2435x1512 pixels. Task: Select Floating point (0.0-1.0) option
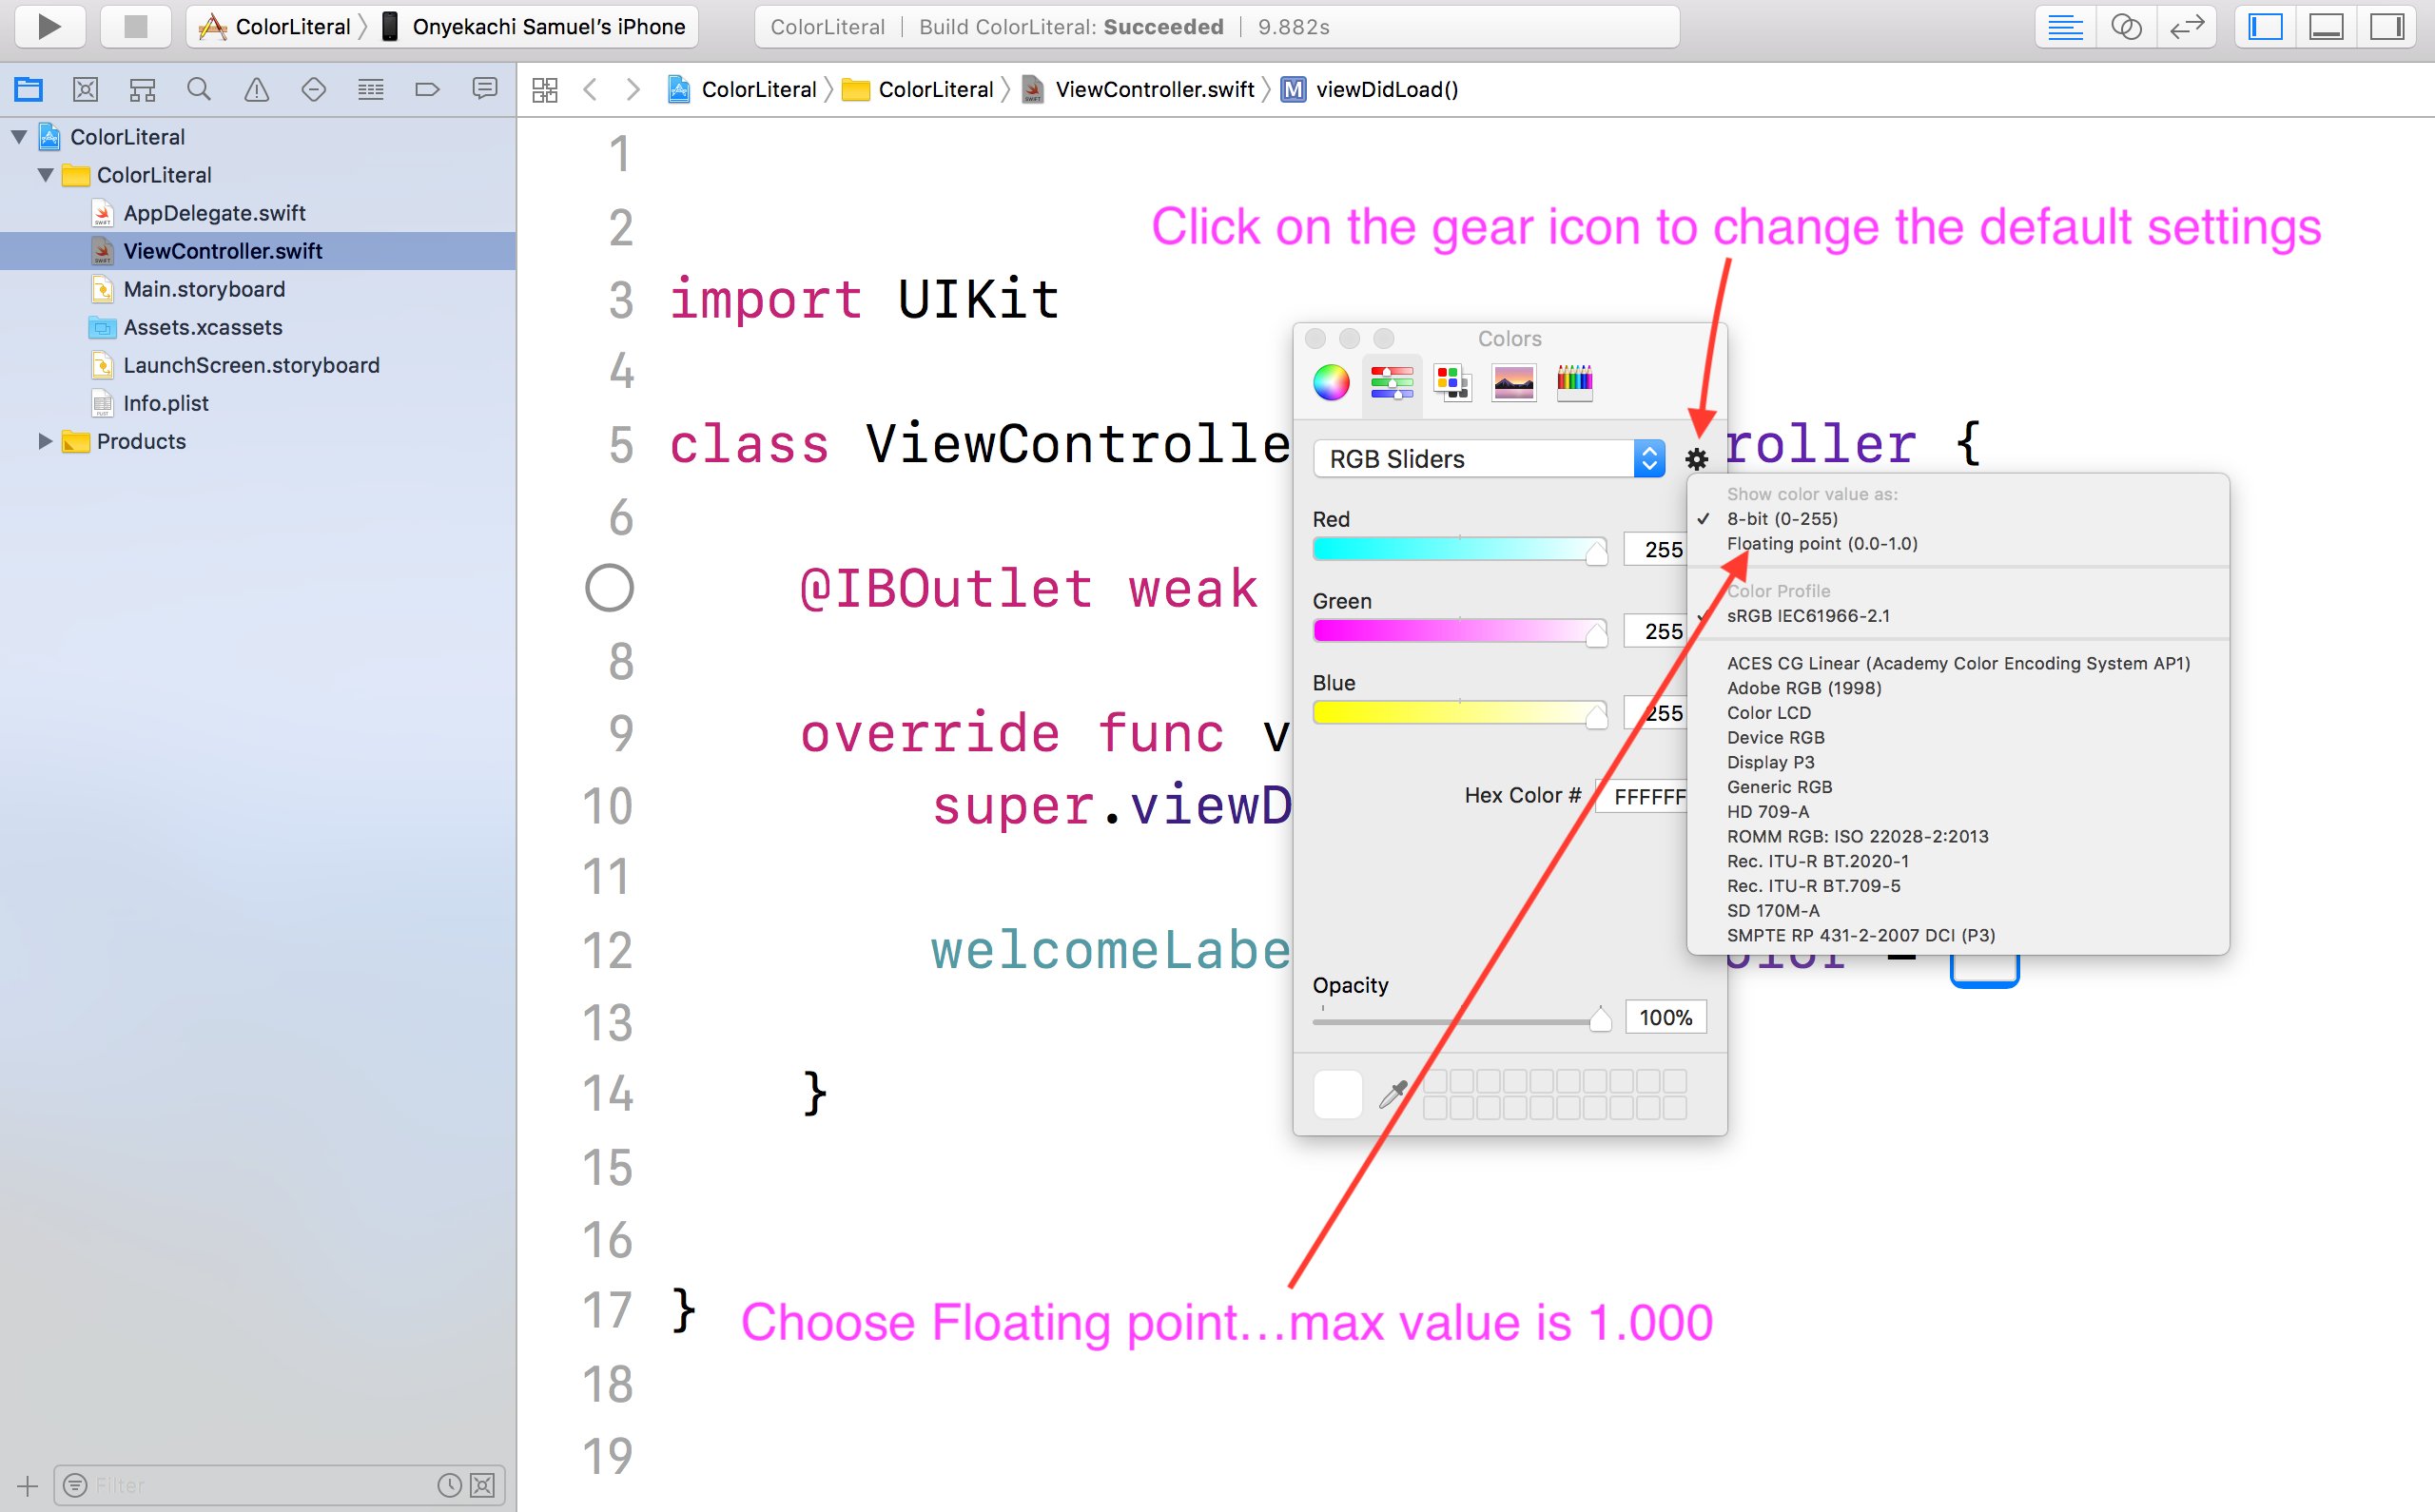click(1822, 543)
